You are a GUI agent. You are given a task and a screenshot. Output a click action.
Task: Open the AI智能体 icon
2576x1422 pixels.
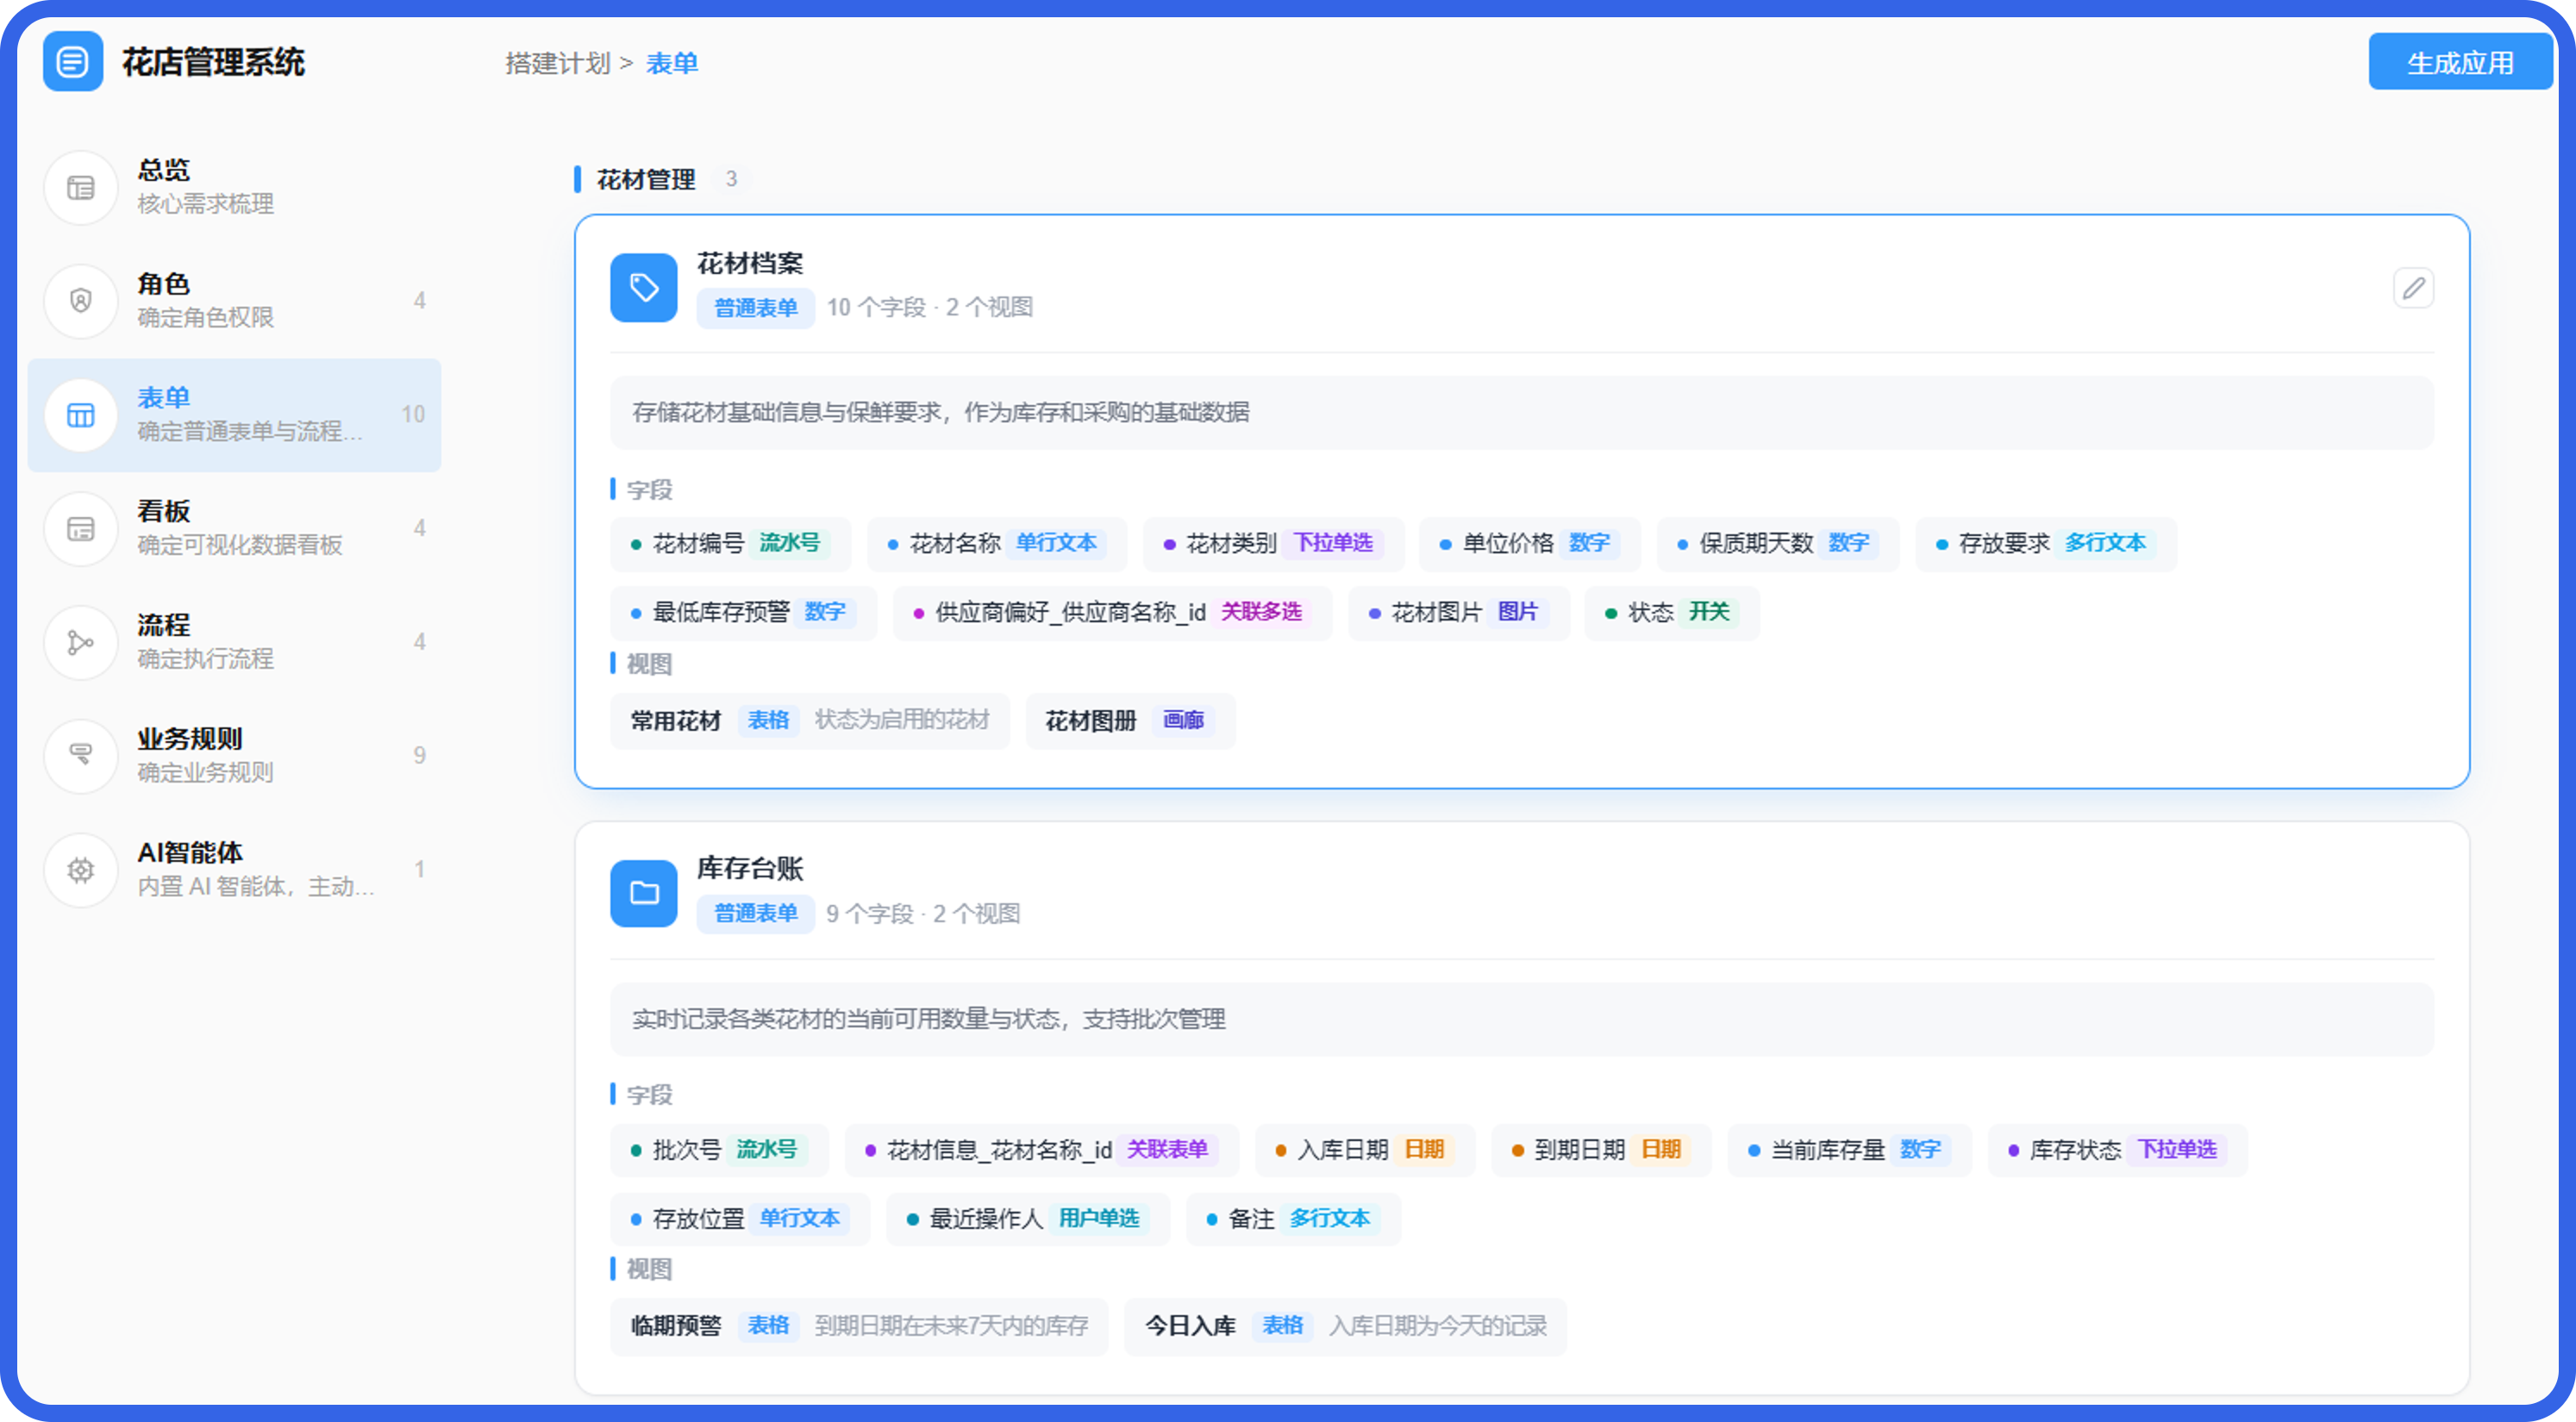(x=81, y=870)
